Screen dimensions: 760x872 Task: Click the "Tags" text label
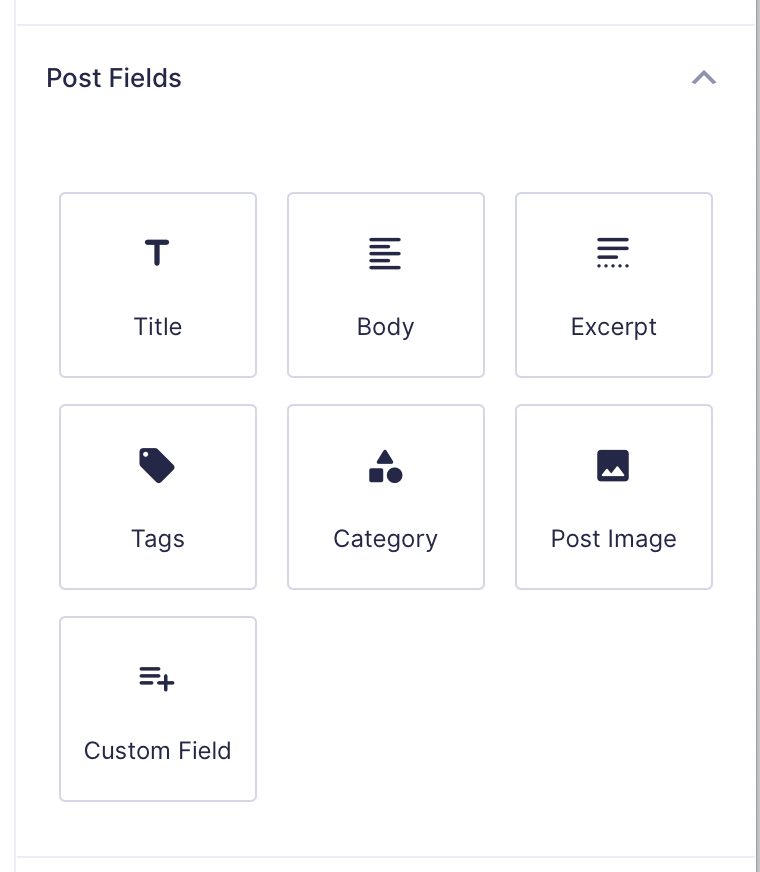click(x=158, y=539)
